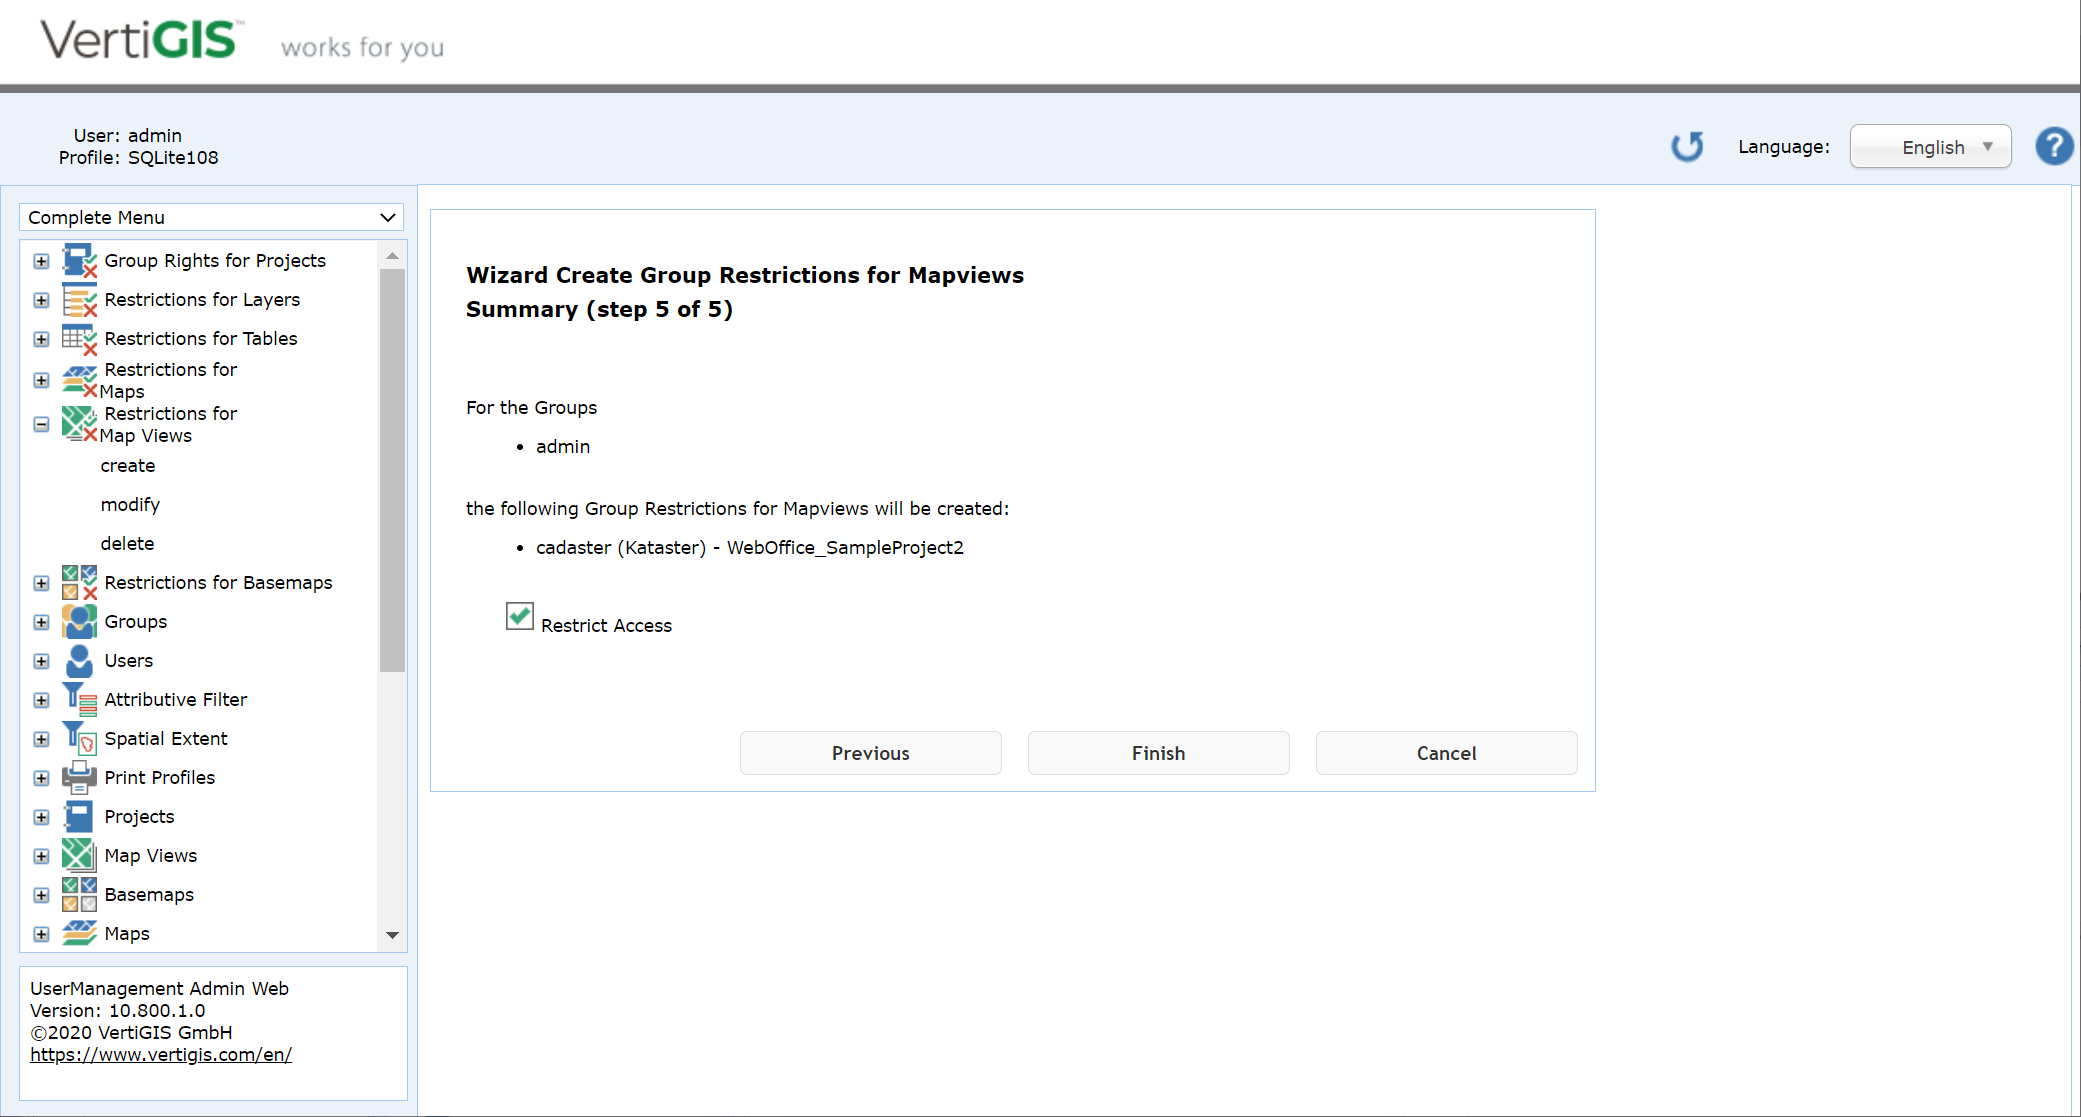The height and width of the screenshot is (1117, 2081).
Task: Select the Groups icon in the sidebar
Action: (80, 621)
